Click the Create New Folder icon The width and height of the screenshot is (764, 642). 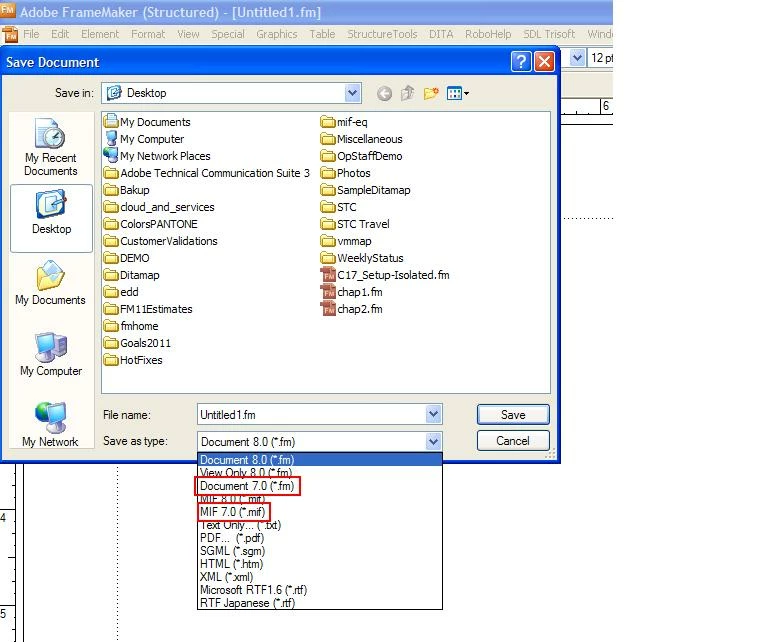(431, 93)
